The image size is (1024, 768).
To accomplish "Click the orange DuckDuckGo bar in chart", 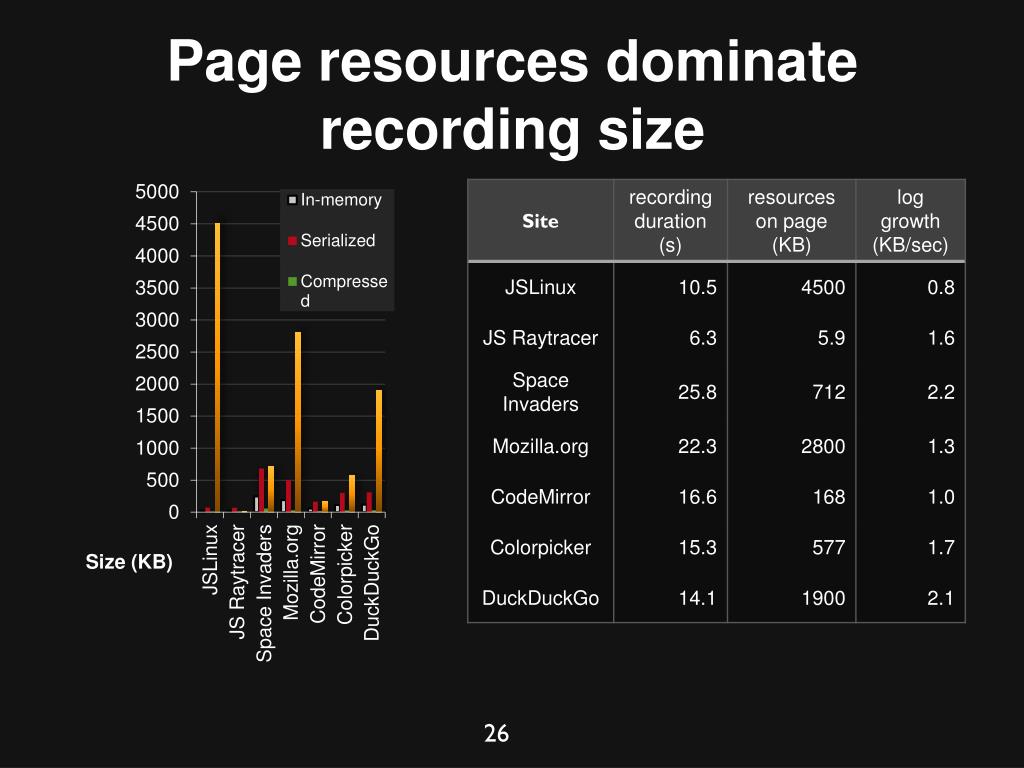I will 379,451.
